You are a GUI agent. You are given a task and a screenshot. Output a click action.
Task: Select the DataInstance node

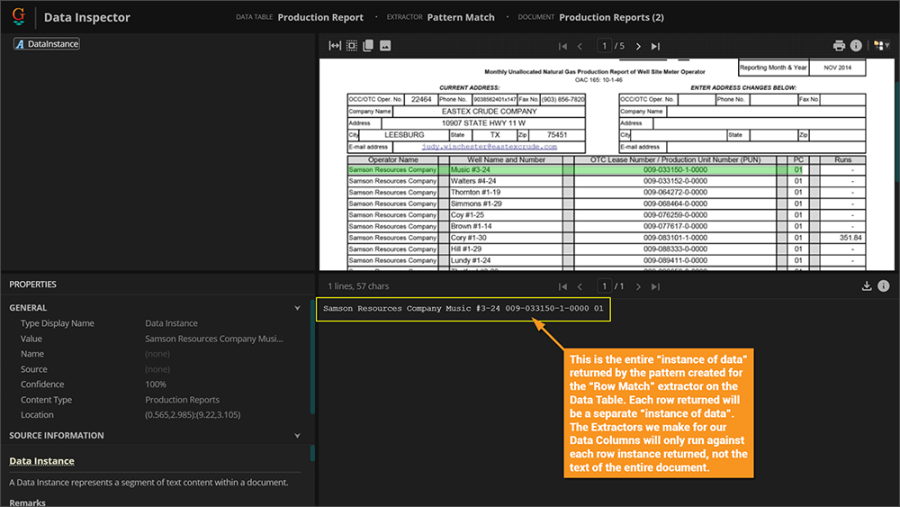tap(47, 44)
